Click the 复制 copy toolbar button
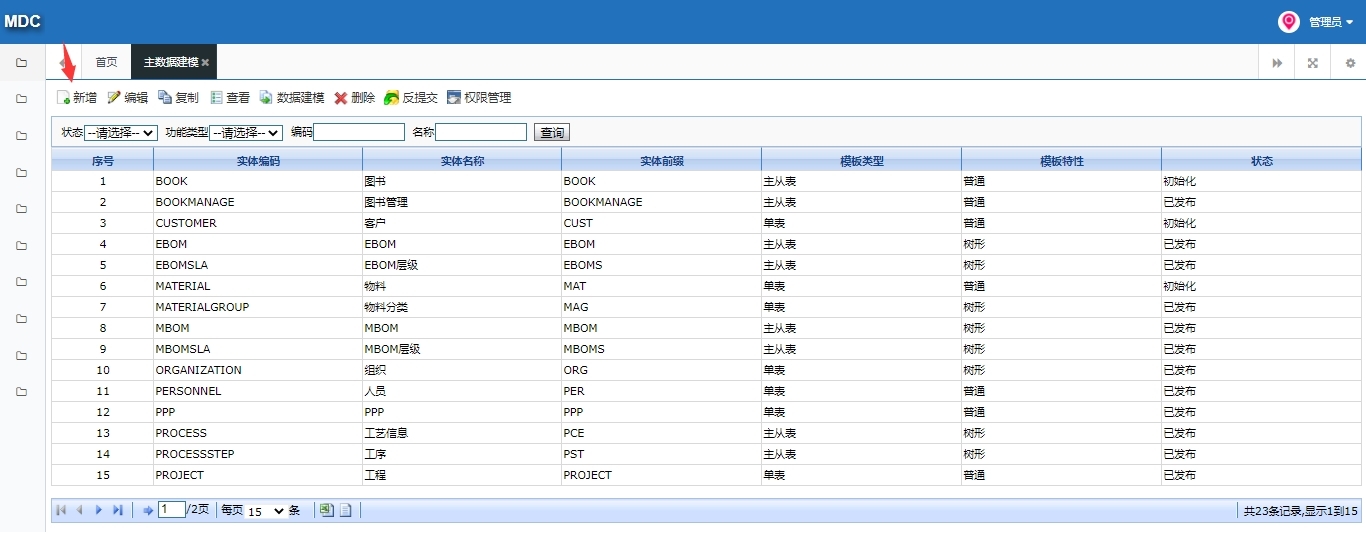Viewport: 1366px width, 533px height. 178,98
